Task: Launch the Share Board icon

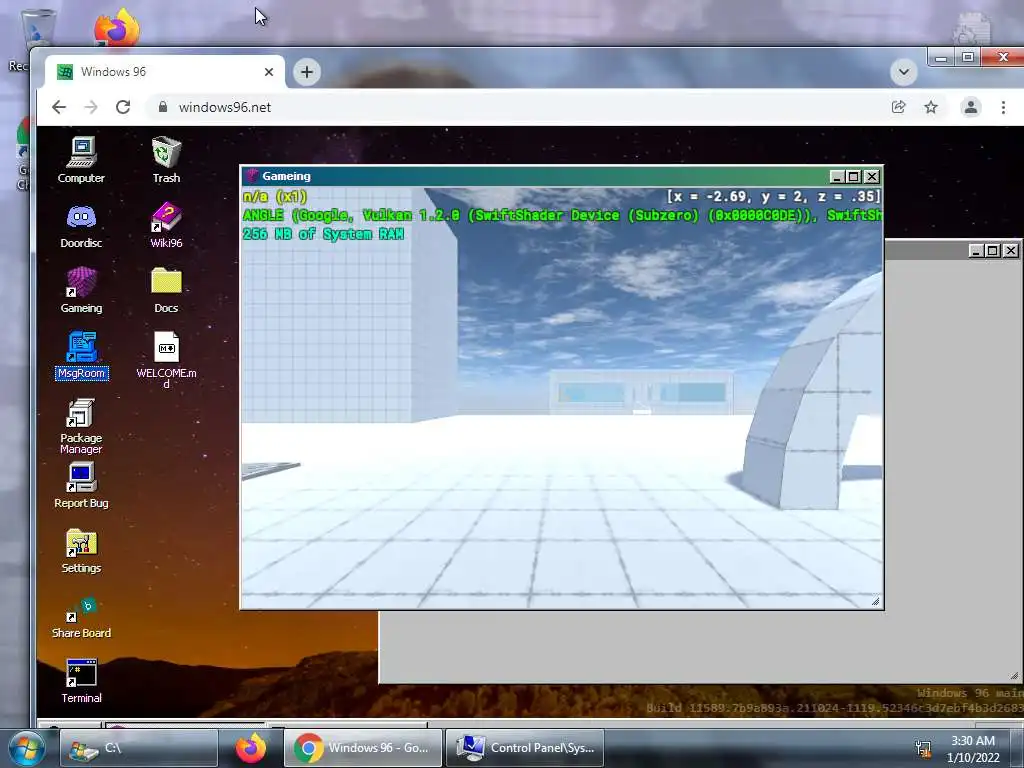Action: [x=81, y=616]
